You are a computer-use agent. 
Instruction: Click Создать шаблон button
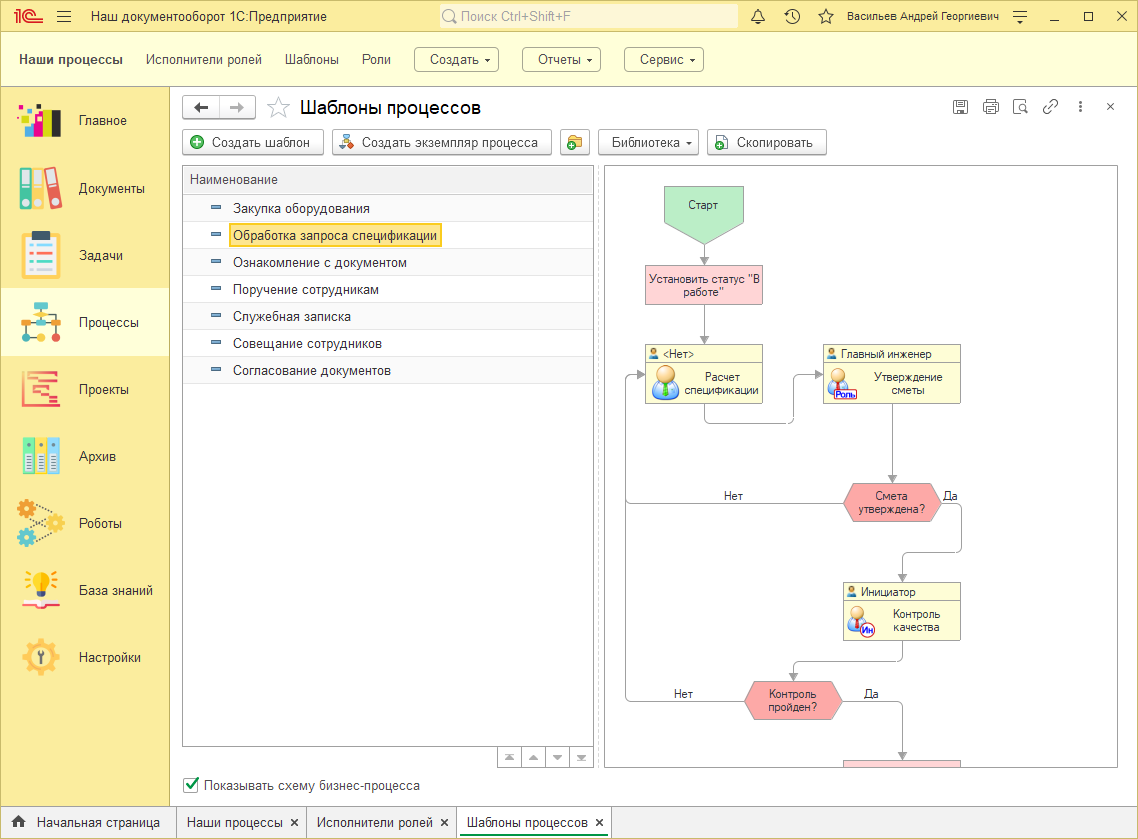tap(253, 142)
